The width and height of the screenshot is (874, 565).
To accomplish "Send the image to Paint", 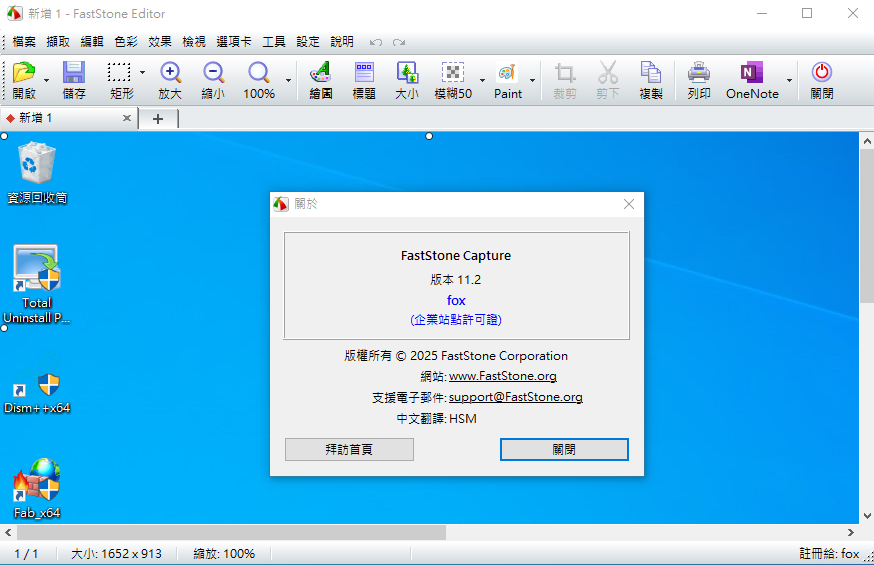I will click(508, 80).
